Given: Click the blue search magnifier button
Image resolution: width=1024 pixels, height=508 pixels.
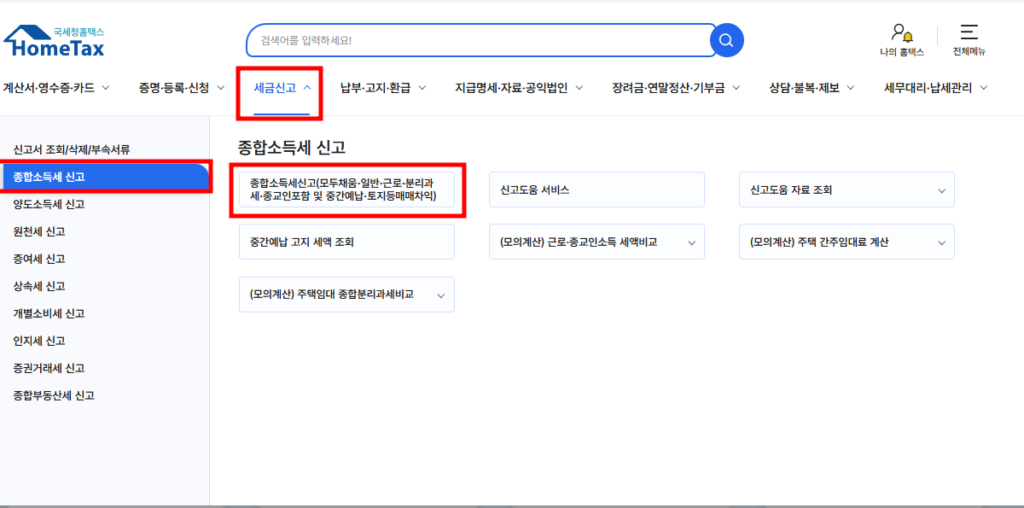Looking at the screenshot, I should tap(727, 40).
